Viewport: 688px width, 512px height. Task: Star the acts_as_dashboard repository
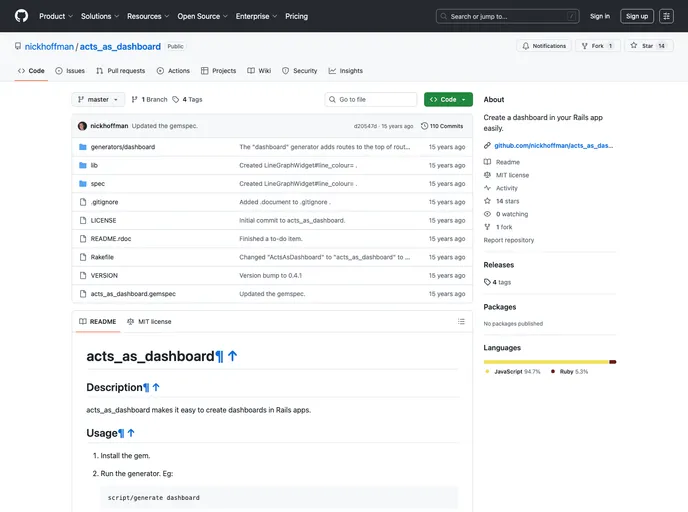649,46
